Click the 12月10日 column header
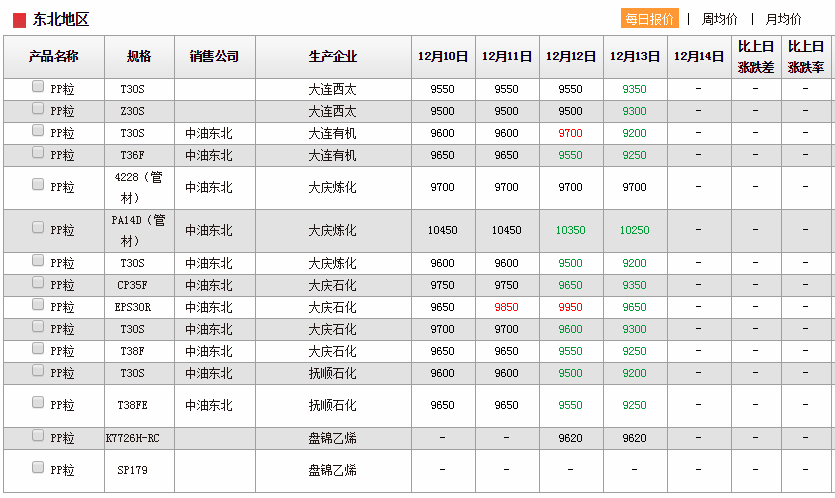Screen dimensions: 835x498 (443, 56)
